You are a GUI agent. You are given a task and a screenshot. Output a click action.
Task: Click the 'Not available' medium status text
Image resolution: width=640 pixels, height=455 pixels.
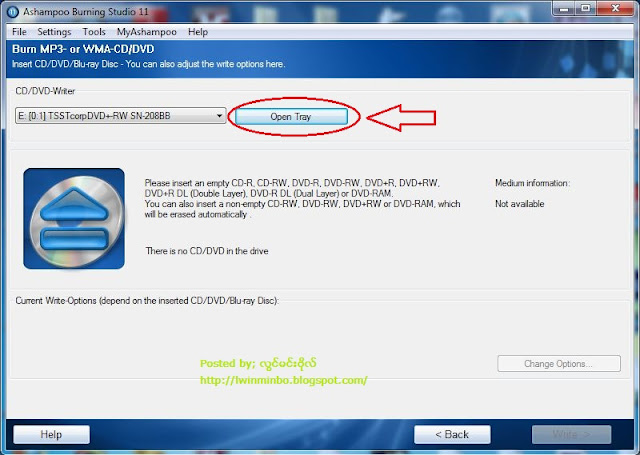coord(520,204)
